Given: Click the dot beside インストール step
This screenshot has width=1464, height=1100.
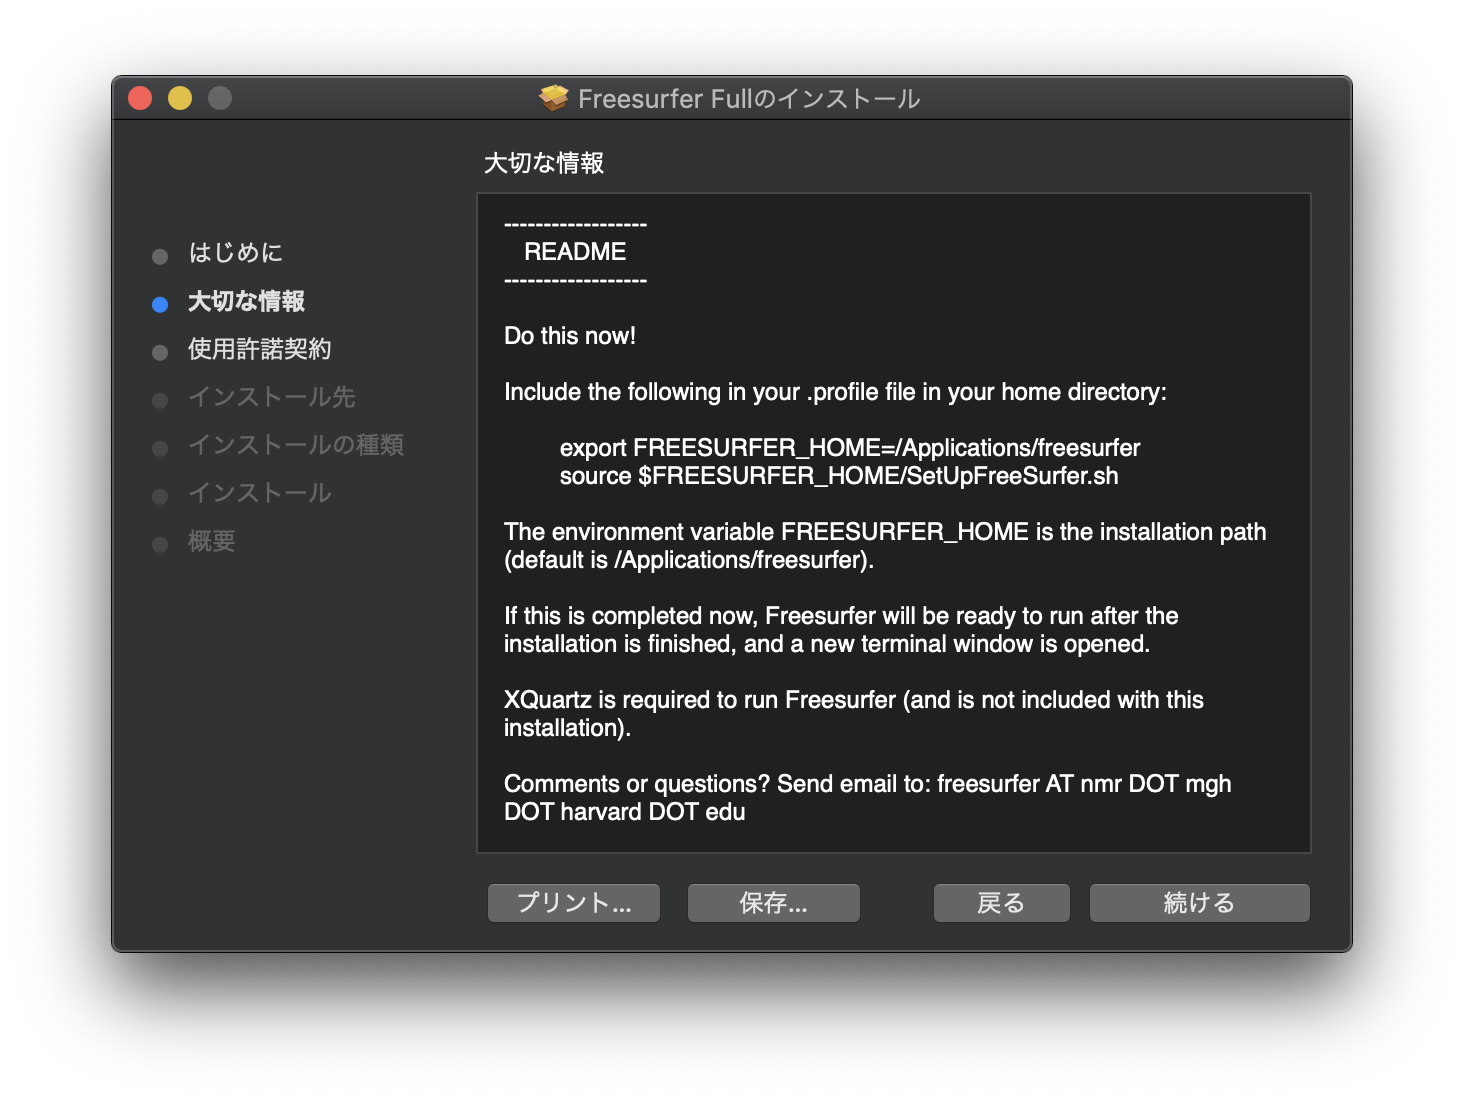Looking at the screenshot, I should click(x=160, y=495).
